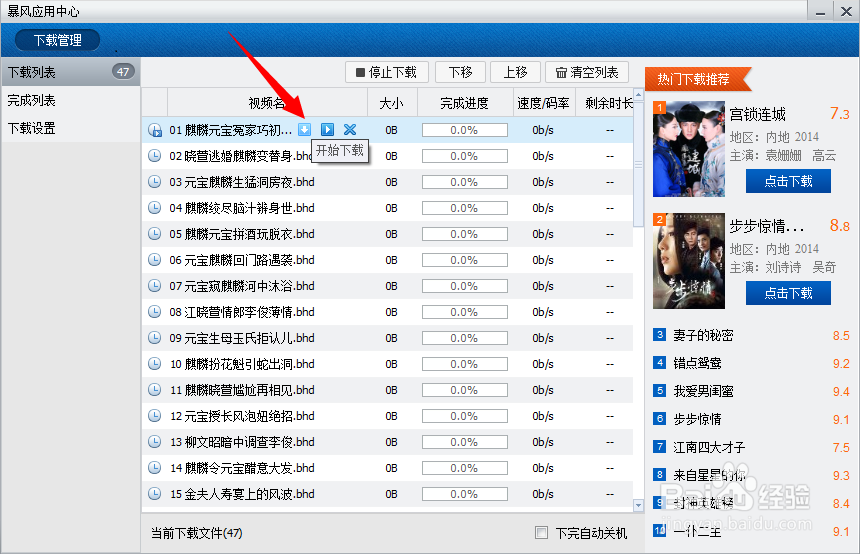Start download of episode 01 via arrow icon
860x554 pixels.
pos(304,129)
